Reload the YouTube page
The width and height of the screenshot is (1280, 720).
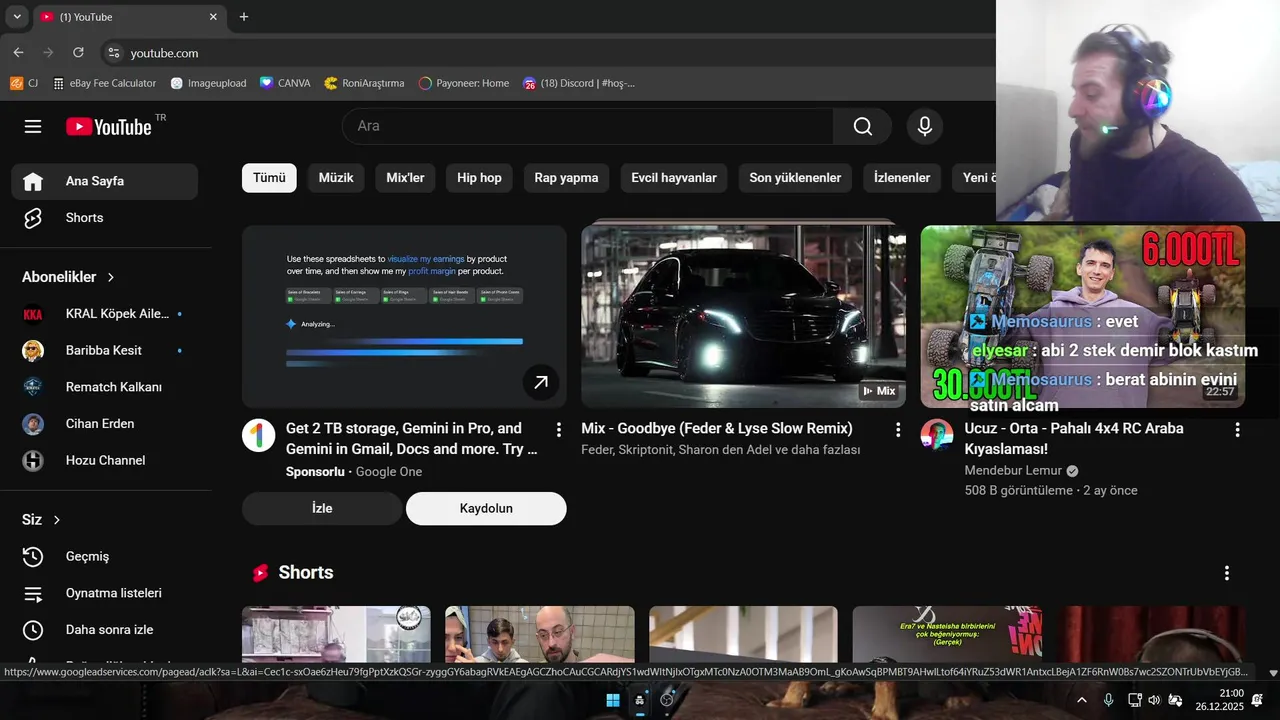click(78, 53)
